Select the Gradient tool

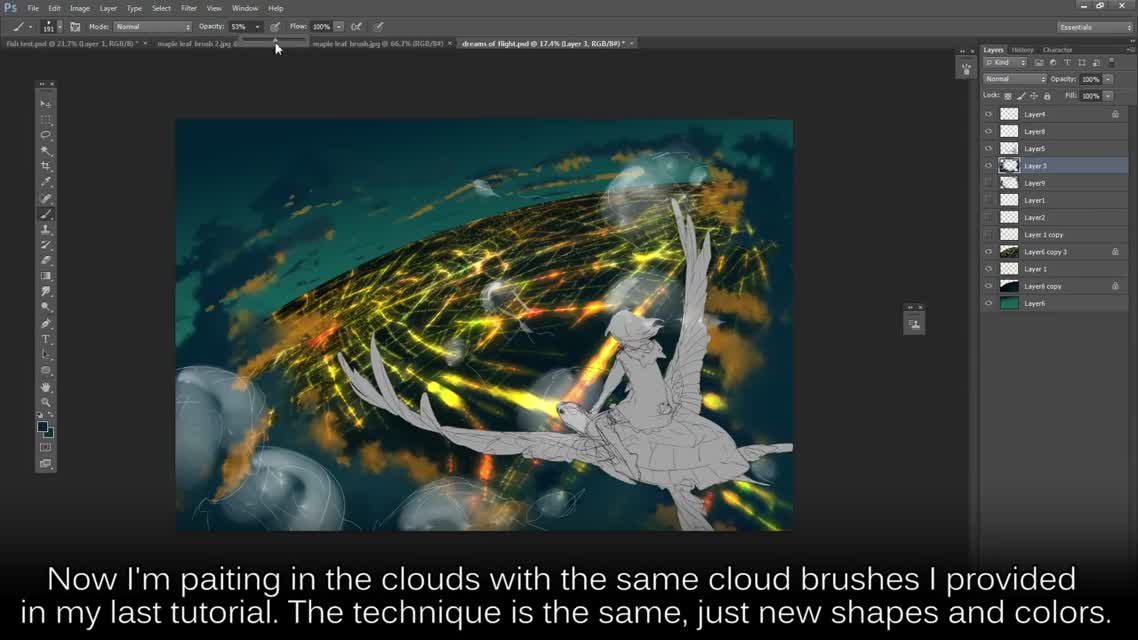(x=46, y=276)
